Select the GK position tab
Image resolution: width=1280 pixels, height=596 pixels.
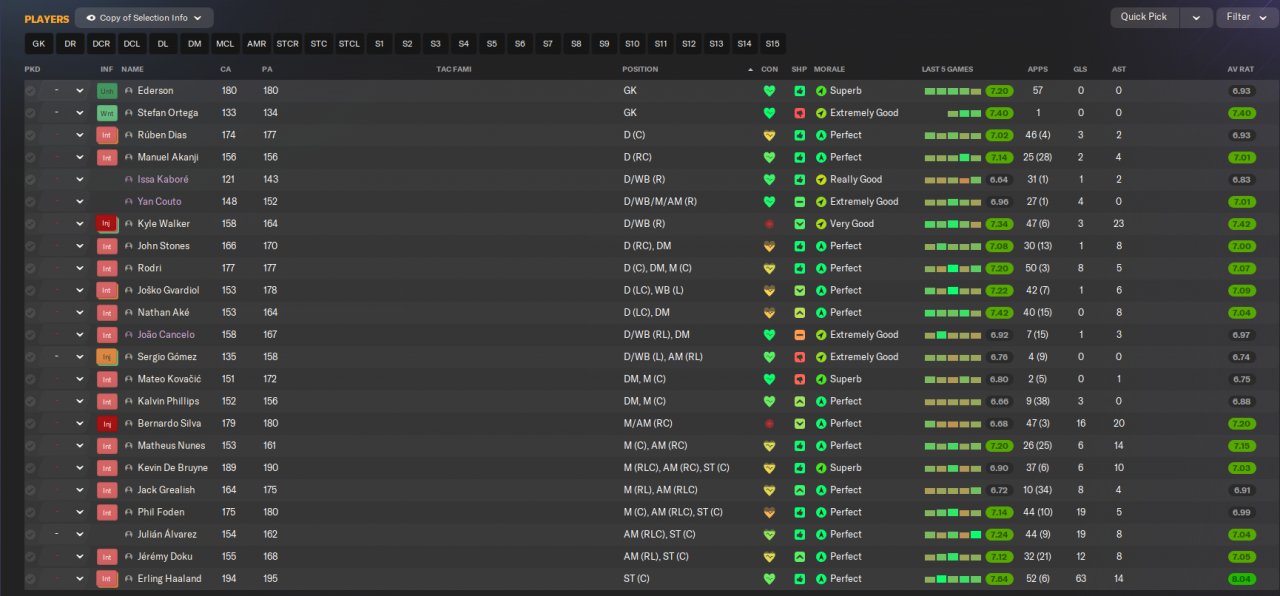click(38, 44)
